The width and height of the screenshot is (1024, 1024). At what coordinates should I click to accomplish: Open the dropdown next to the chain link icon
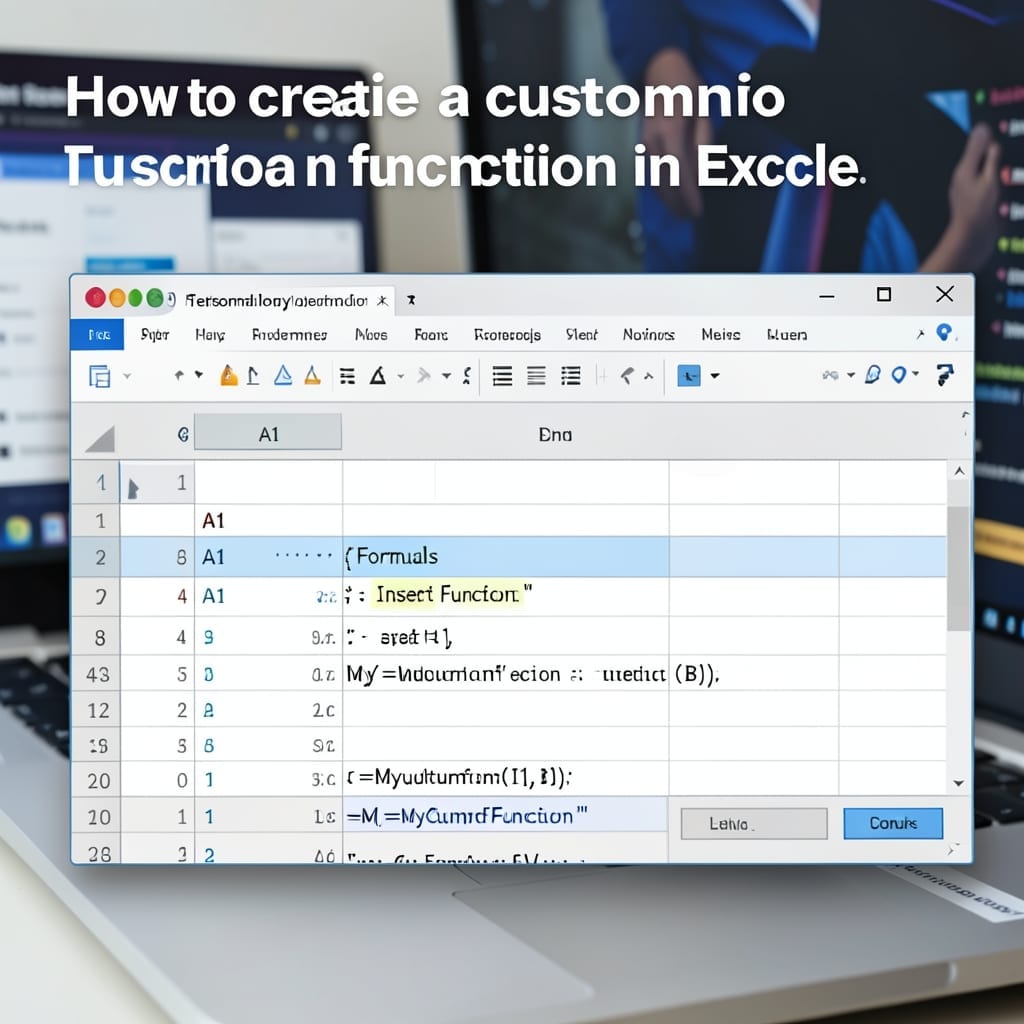pyautogui.click(x=850, y=376)
